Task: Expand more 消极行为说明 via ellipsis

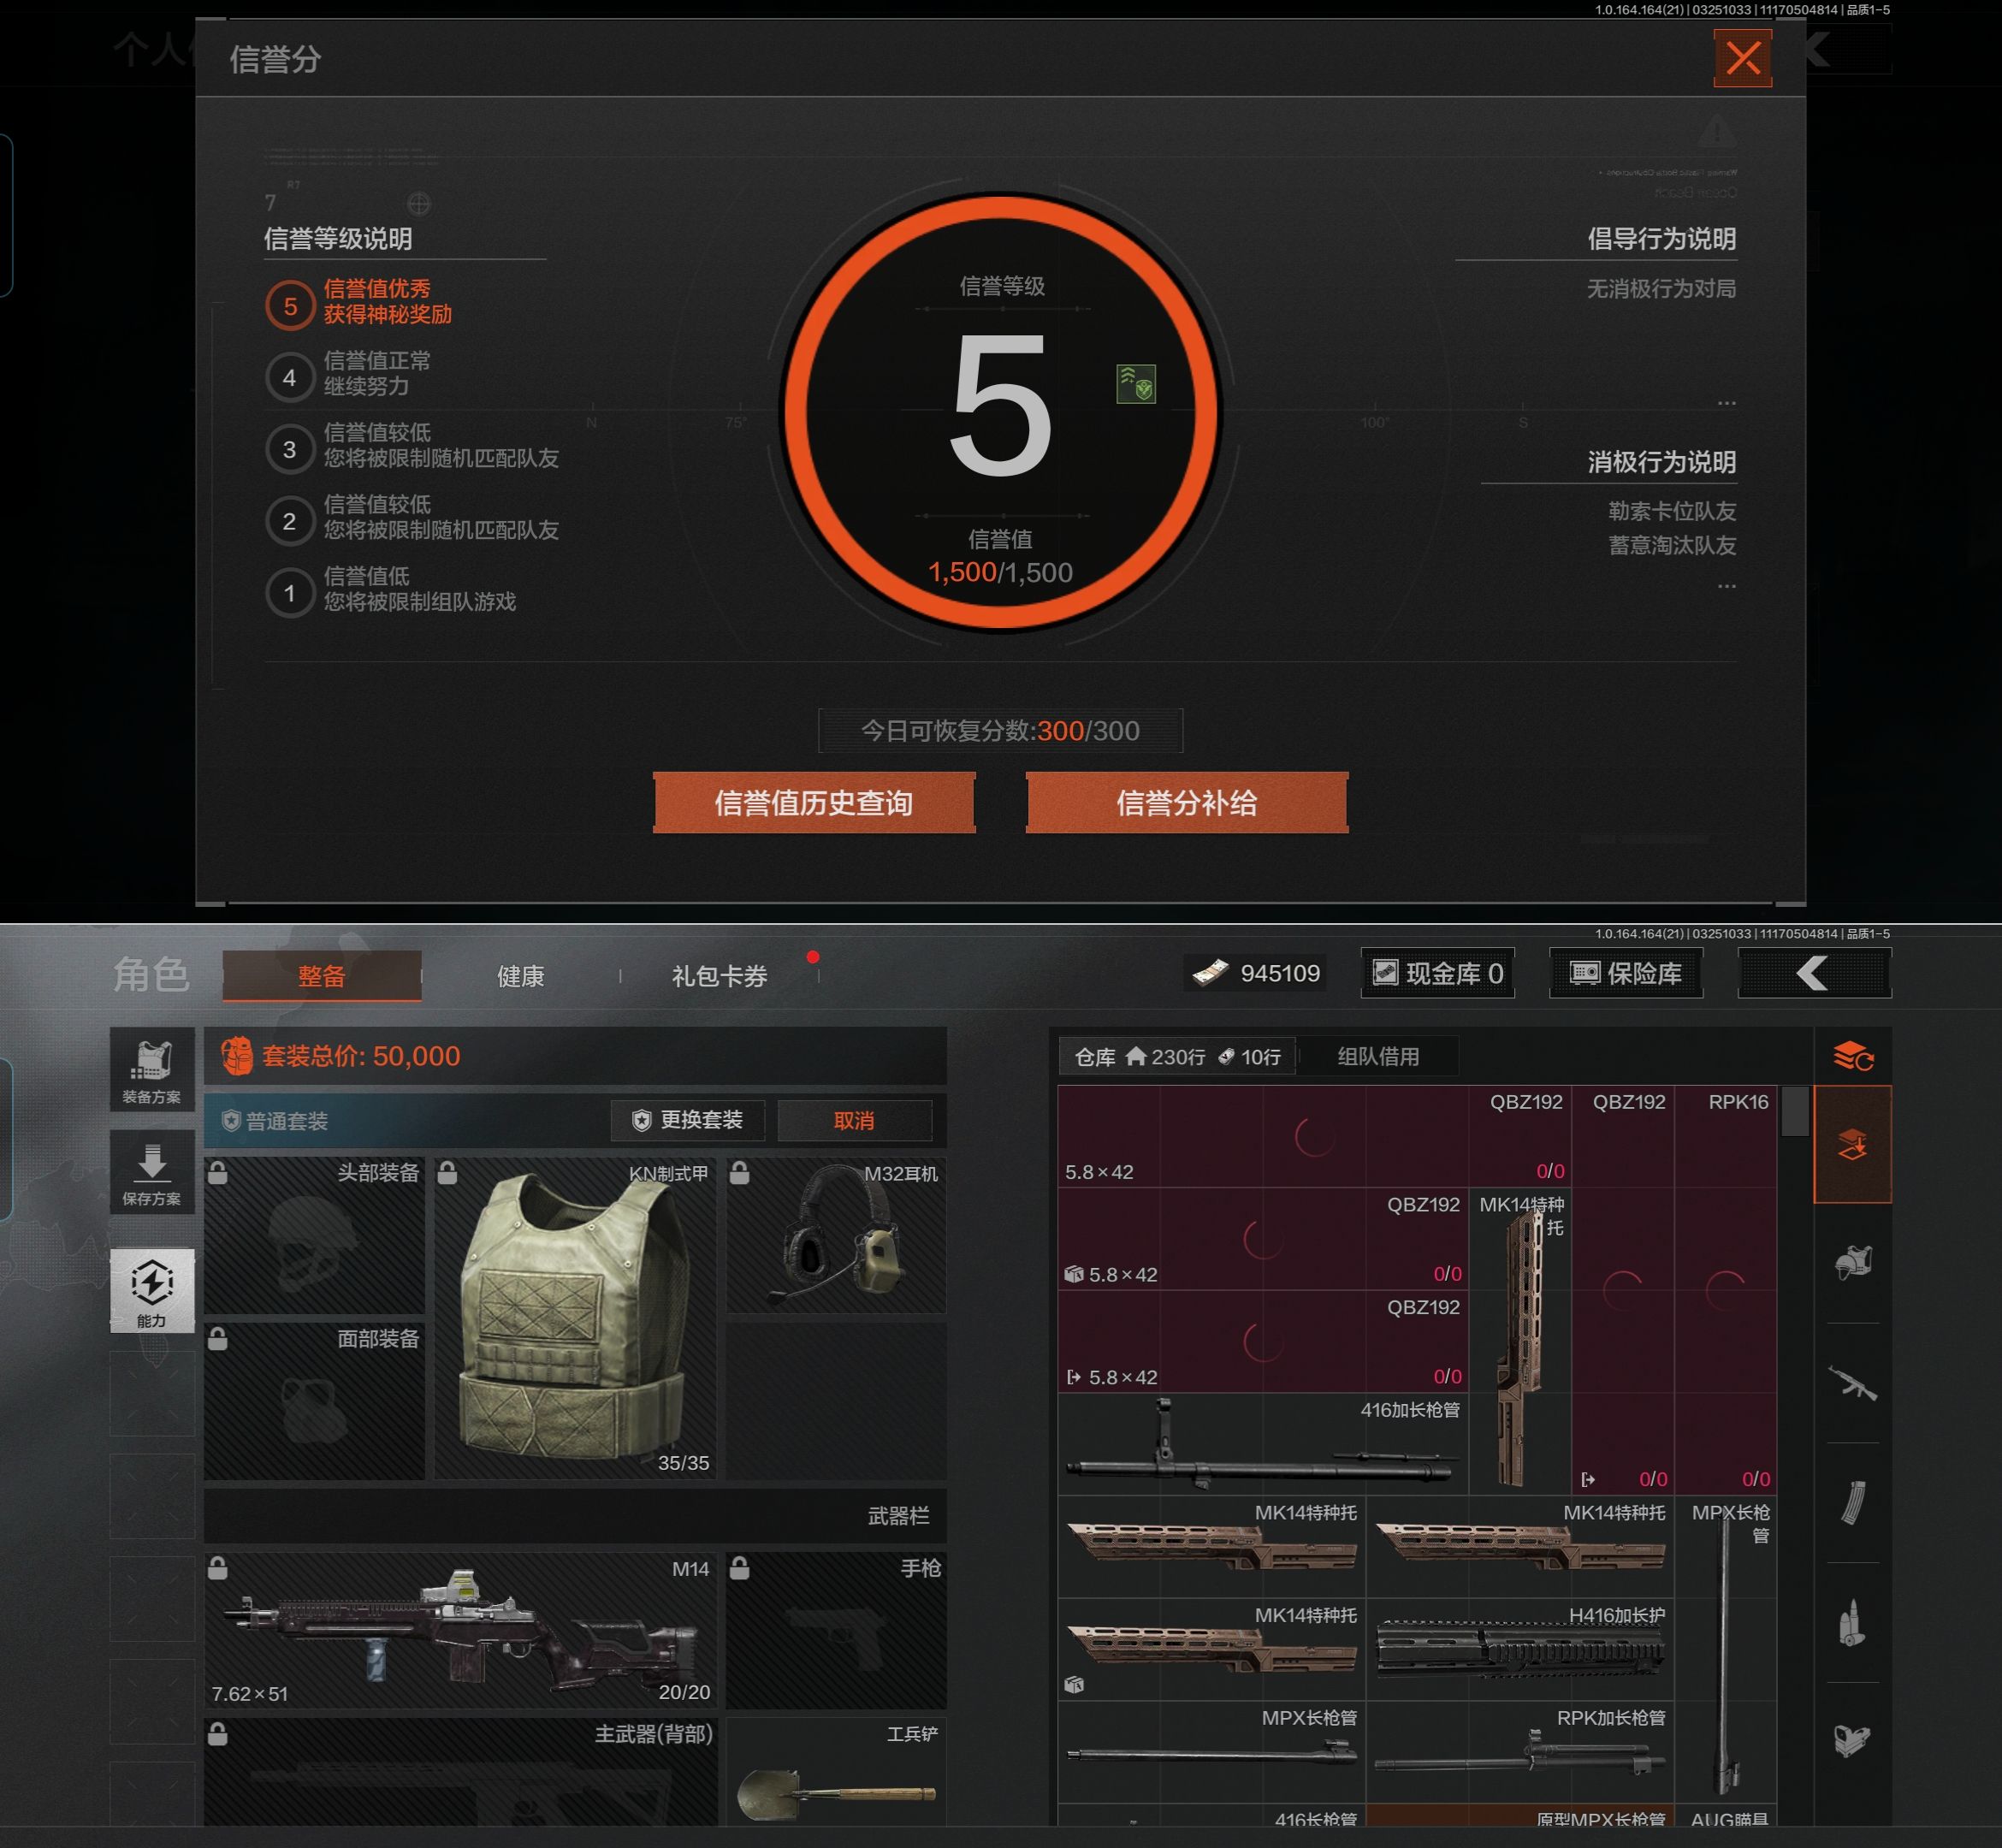Action: coord(1726,586)
